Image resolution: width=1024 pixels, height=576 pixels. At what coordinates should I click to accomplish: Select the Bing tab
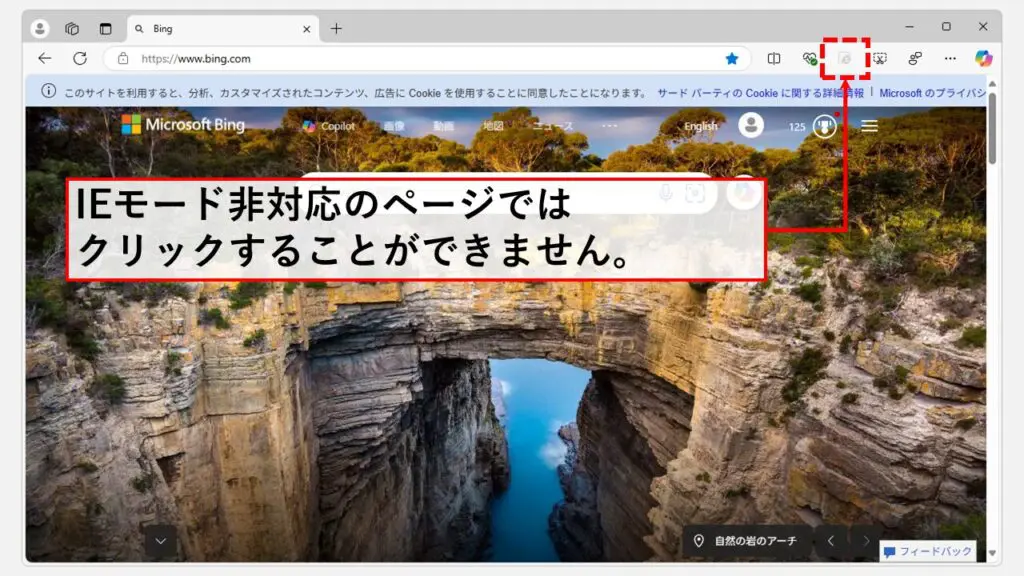tap(223, 29)
